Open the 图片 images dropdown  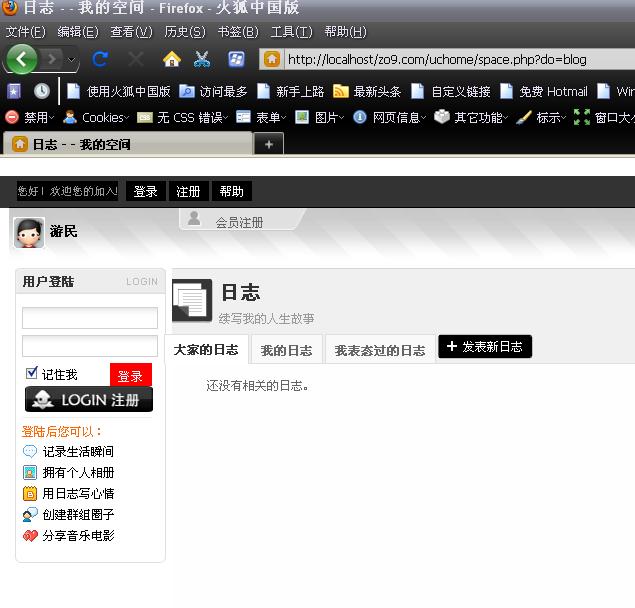(320, 117)
